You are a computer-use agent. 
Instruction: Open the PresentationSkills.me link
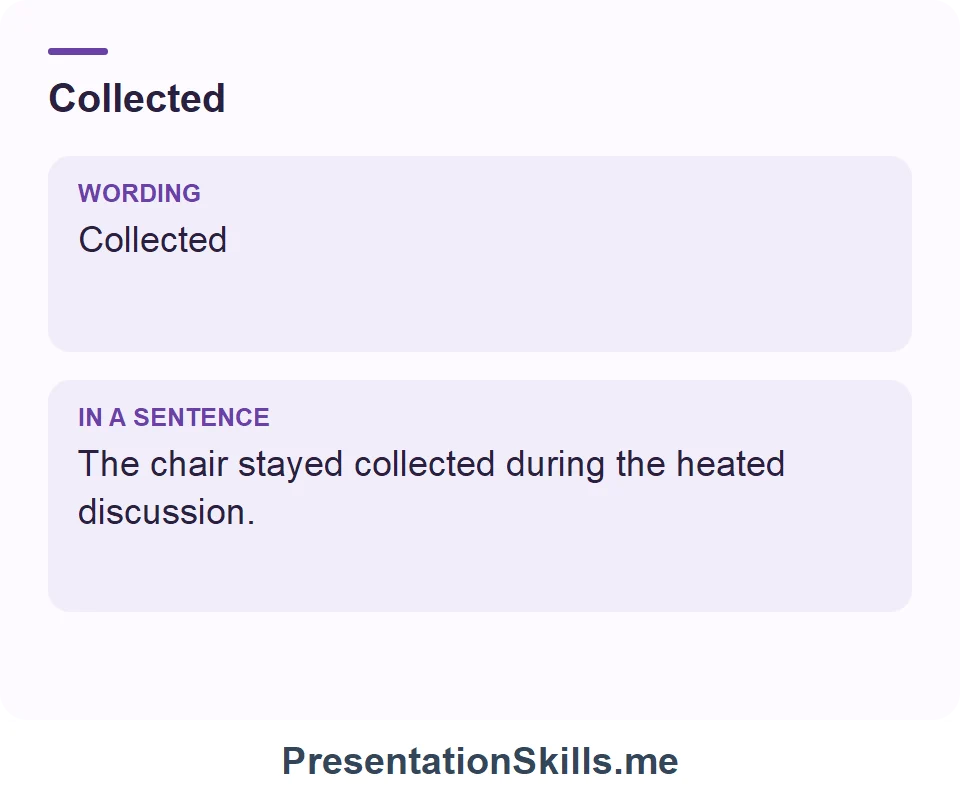(480, 761)
